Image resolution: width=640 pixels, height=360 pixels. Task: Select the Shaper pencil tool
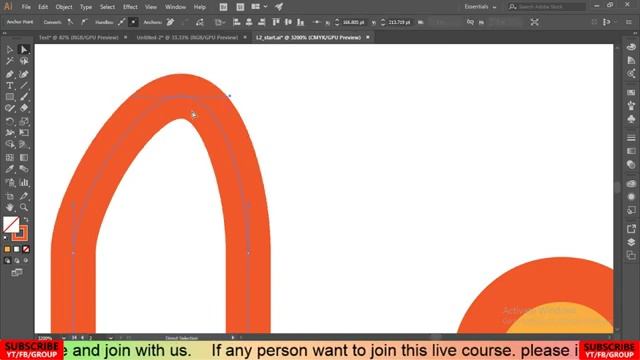pyautogui.click(x=10, y=109)
